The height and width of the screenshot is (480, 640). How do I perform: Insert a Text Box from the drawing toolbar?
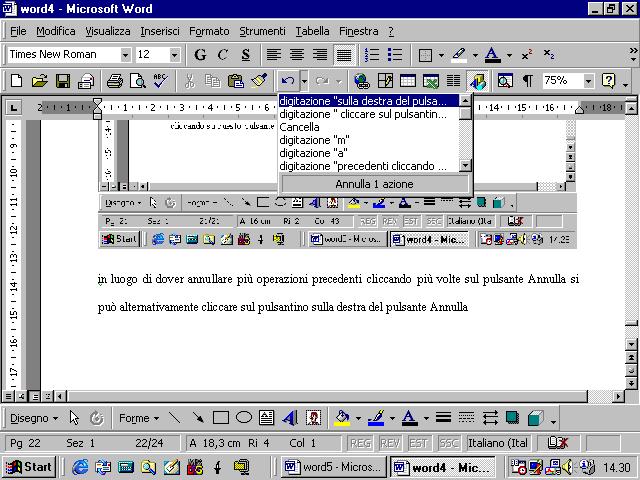coord(267,418)
